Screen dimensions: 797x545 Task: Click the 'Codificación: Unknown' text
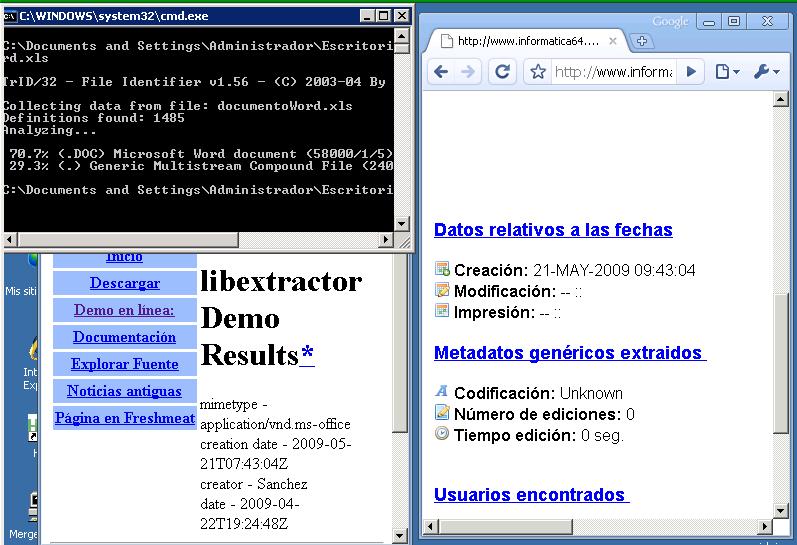pos(538,393)
